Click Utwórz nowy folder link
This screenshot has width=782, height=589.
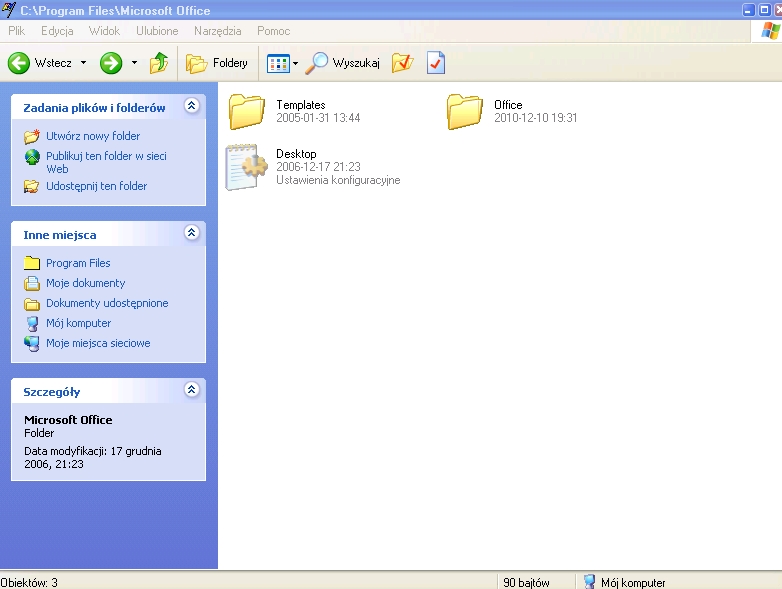click(93, 136)
